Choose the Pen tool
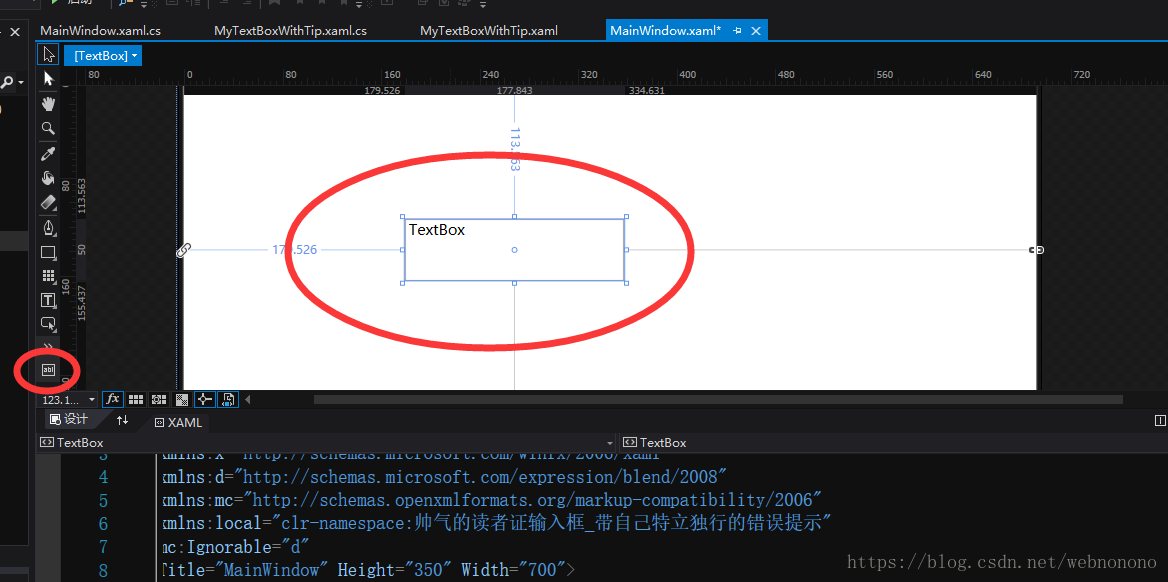Viewport: 1168px width, 582px height. tap(48, 227)
